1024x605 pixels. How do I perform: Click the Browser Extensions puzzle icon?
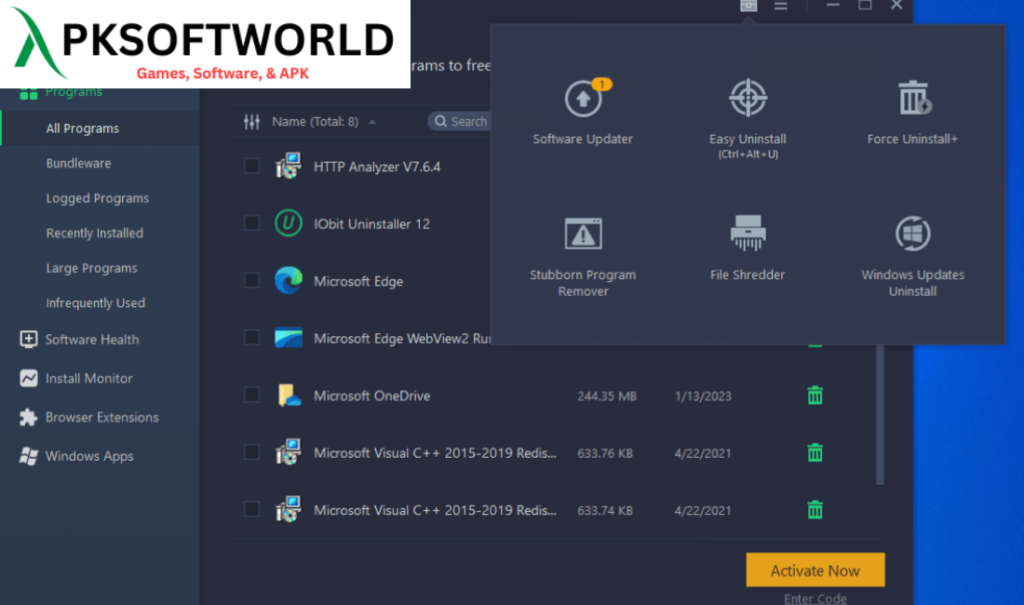28,417
